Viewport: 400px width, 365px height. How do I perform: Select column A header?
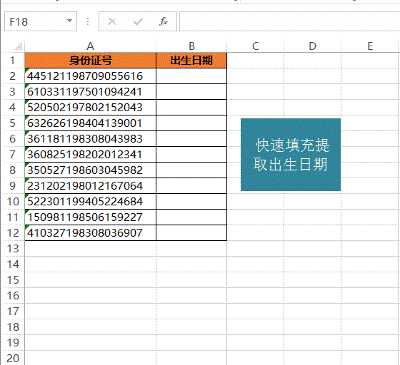click(90, 46)
